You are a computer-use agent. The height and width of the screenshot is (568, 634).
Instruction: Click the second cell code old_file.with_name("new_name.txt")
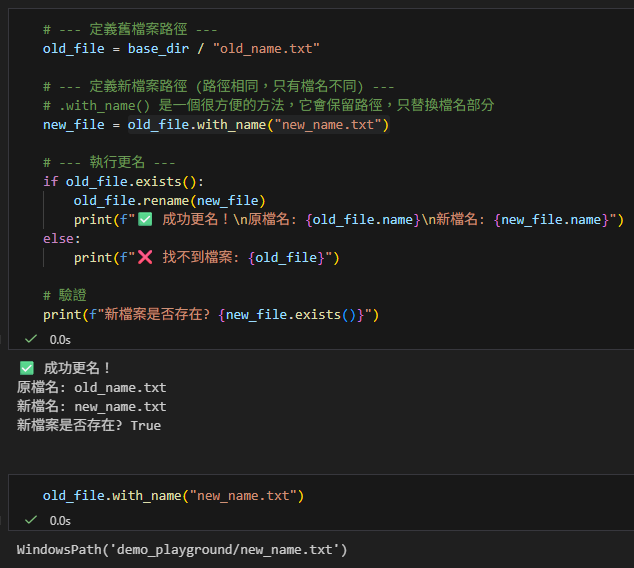pos(173,496)
